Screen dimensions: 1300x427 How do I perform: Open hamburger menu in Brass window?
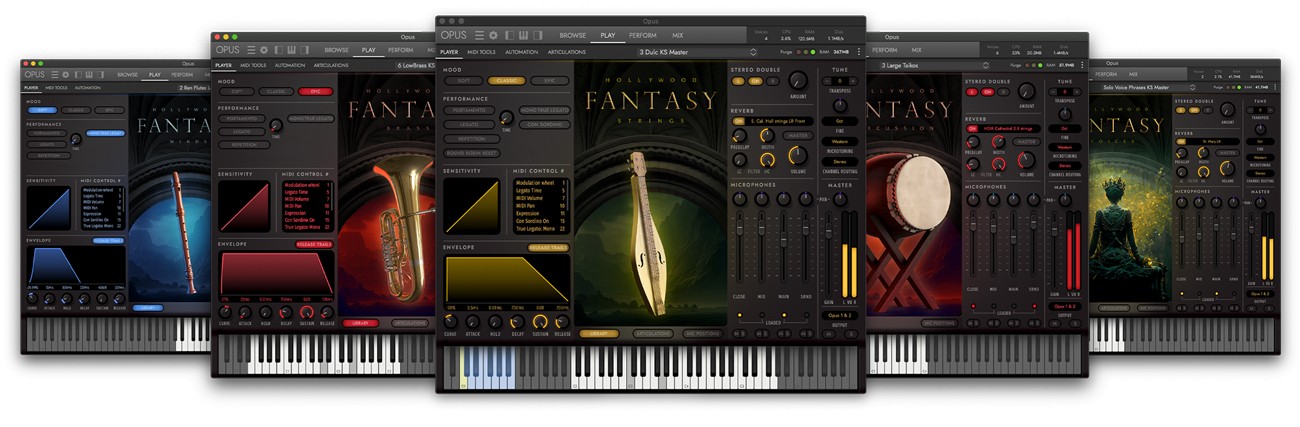tap(251, 50)
